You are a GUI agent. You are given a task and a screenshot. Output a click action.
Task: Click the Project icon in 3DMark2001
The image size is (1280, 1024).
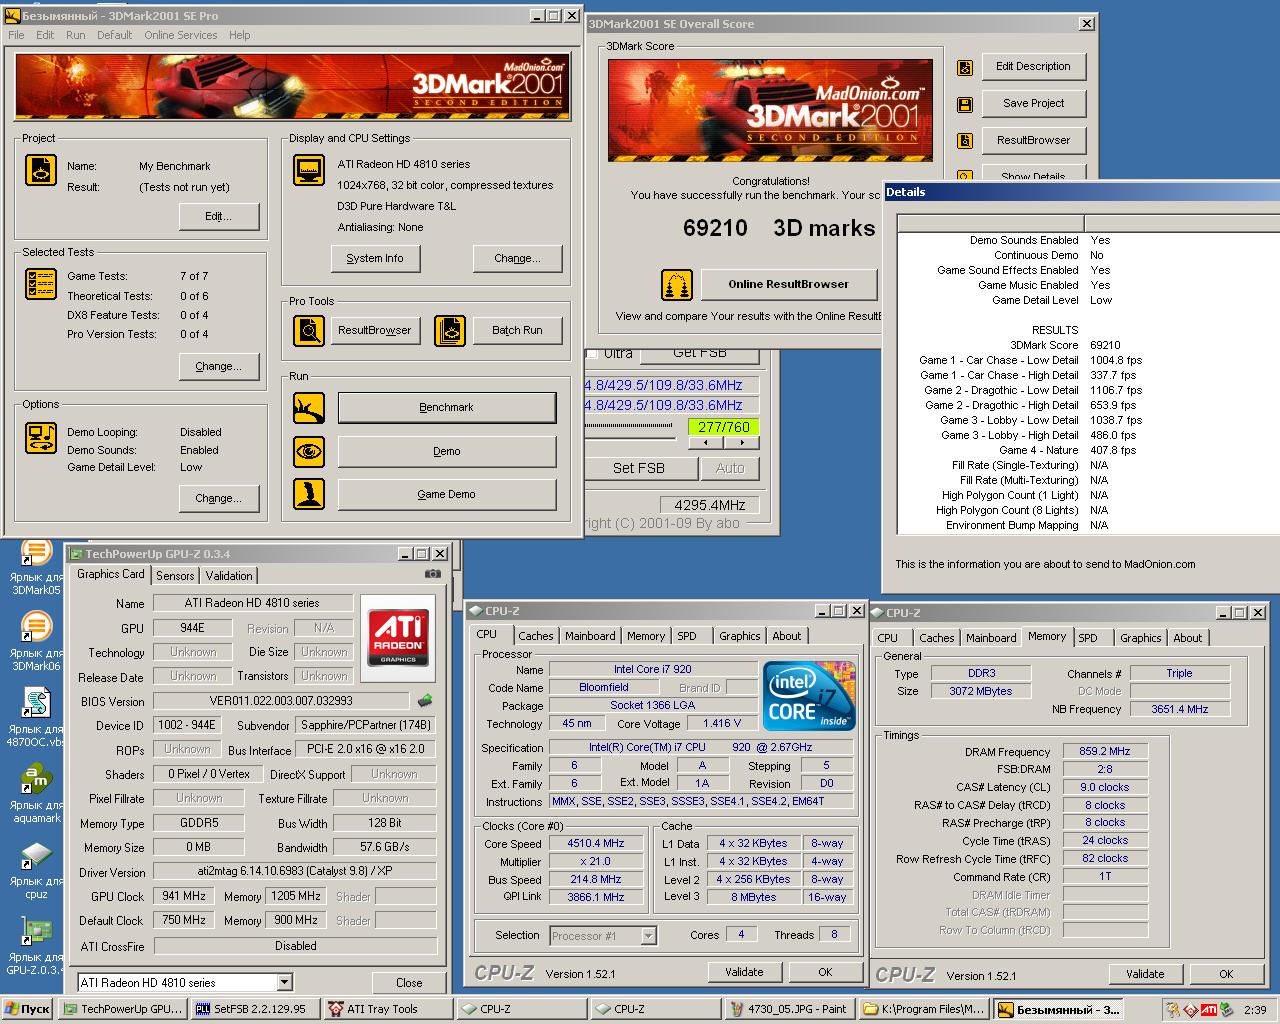click(x=41, y=170)
